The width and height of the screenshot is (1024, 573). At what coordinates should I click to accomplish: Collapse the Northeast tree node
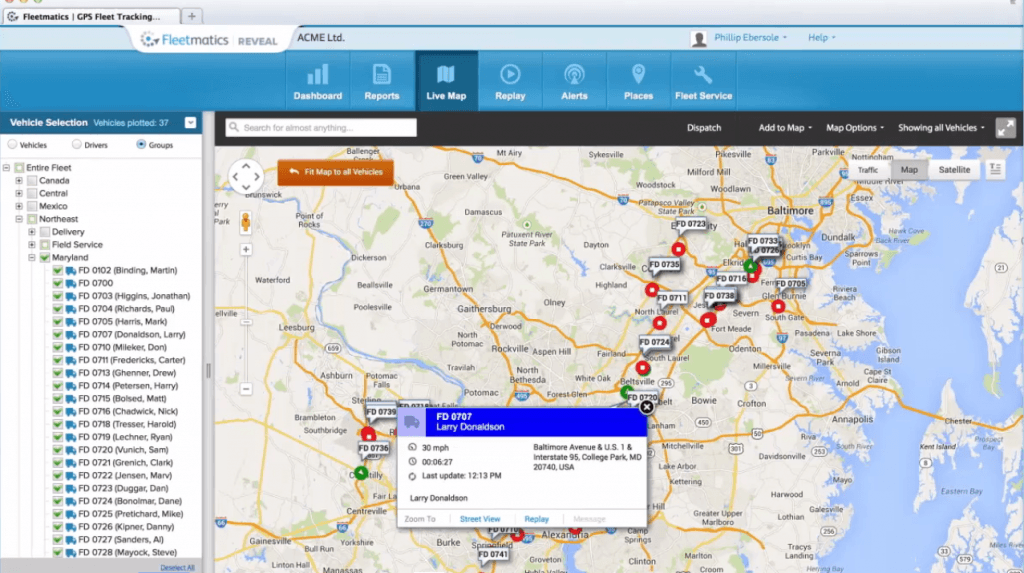tap(19, 219)
